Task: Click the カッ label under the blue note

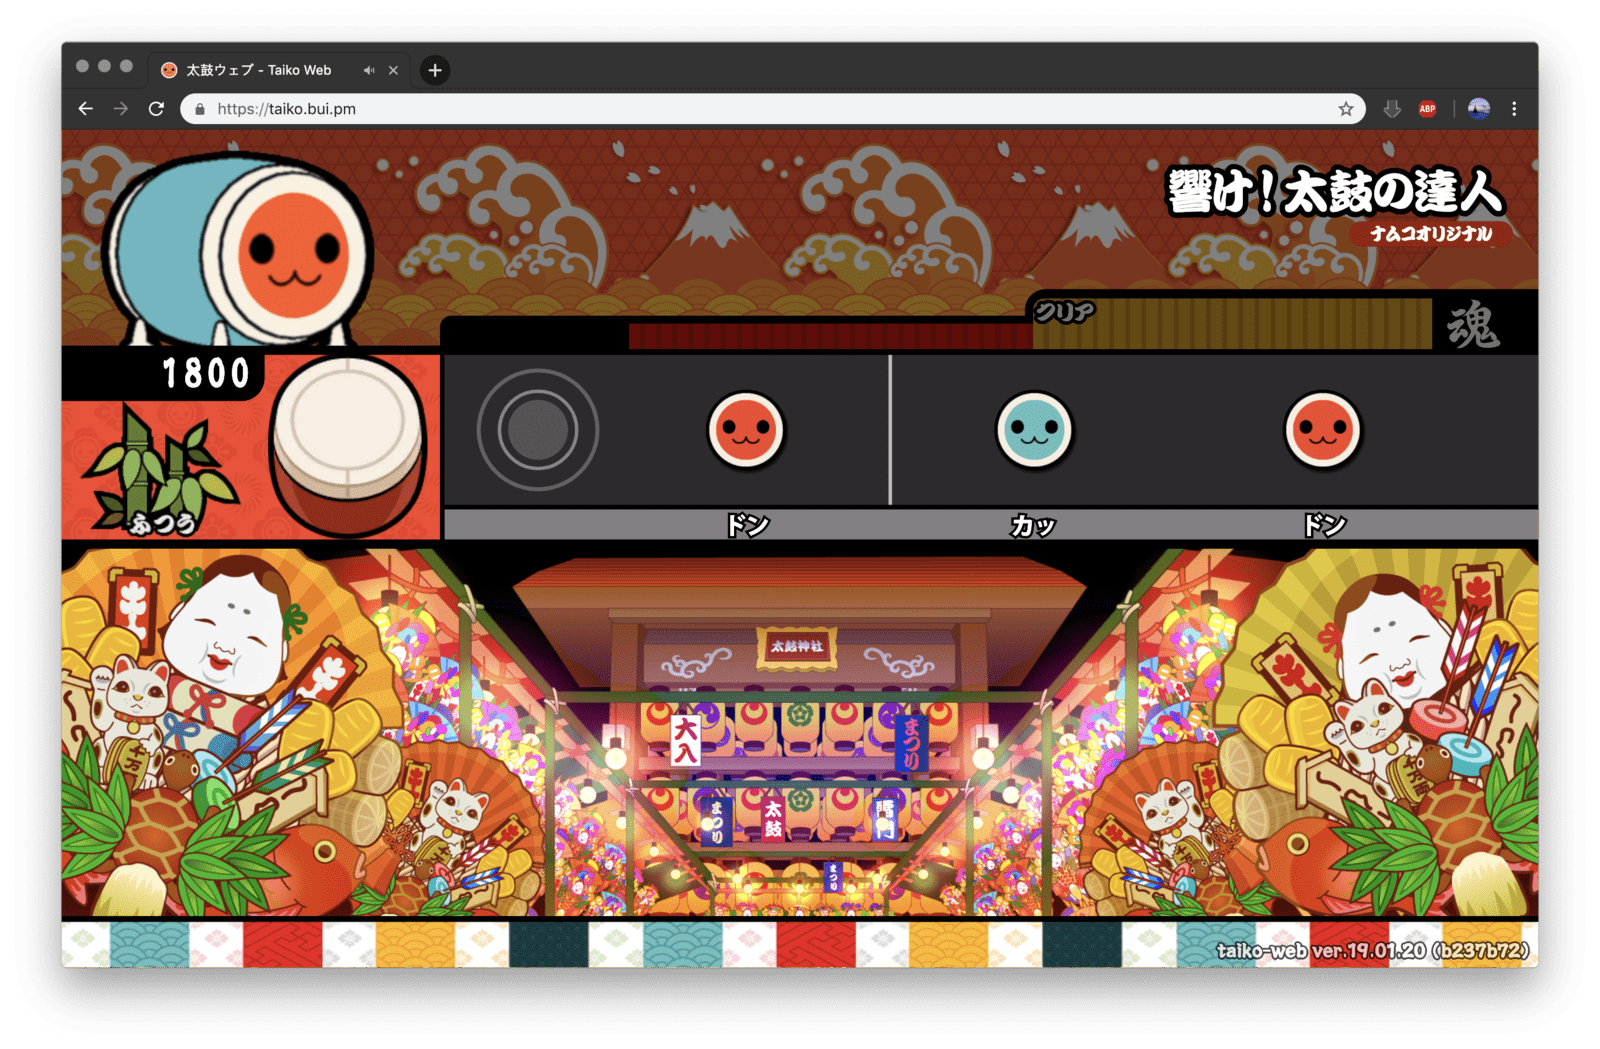Action: 1033,525
